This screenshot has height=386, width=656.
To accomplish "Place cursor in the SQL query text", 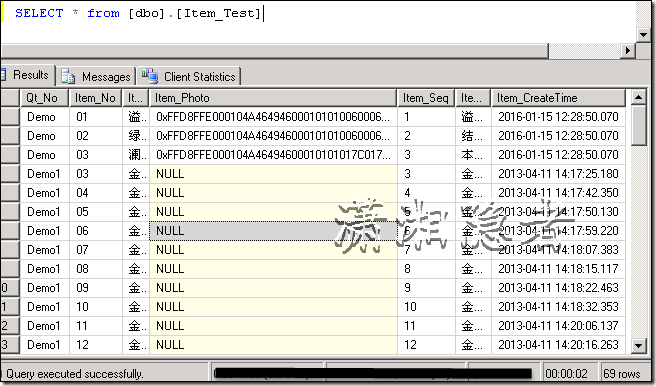I will (x=138, y=13).
